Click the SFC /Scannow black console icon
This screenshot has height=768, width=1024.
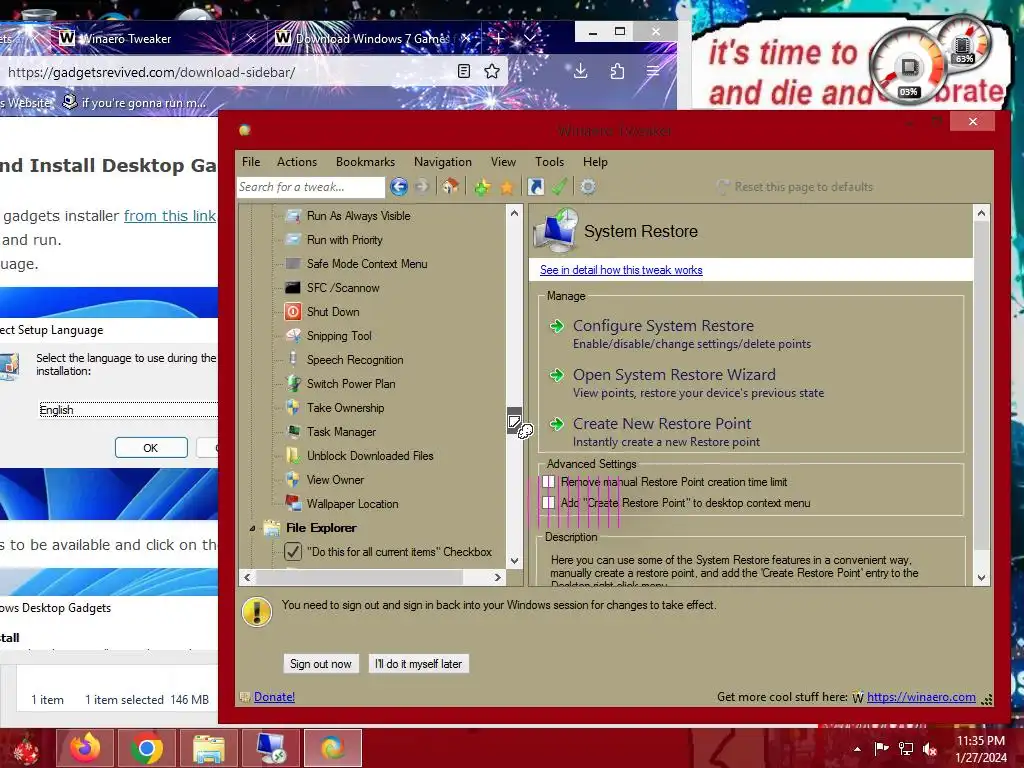[x=293, y=288]
